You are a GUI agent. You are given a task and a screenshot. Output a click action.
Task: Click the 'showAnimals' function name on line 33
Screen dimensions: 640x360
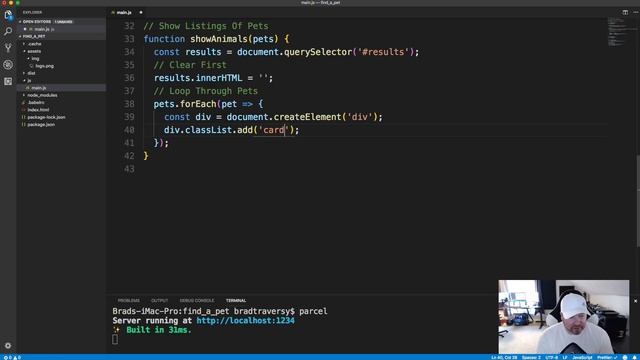(x=219, y=39)
